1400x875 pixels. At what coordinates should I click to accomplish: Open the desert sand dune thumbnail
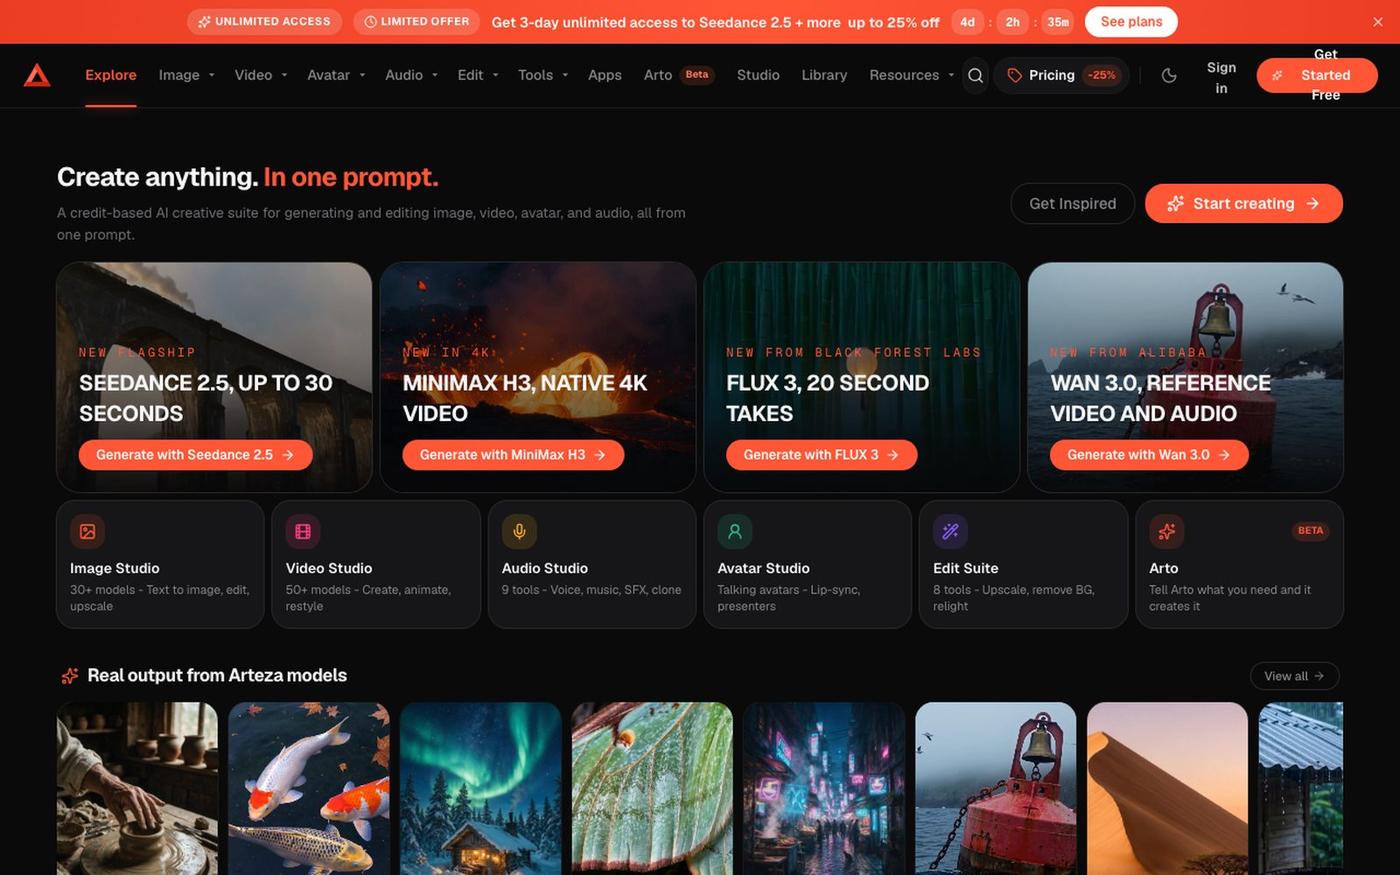(x=1168, y=788)
